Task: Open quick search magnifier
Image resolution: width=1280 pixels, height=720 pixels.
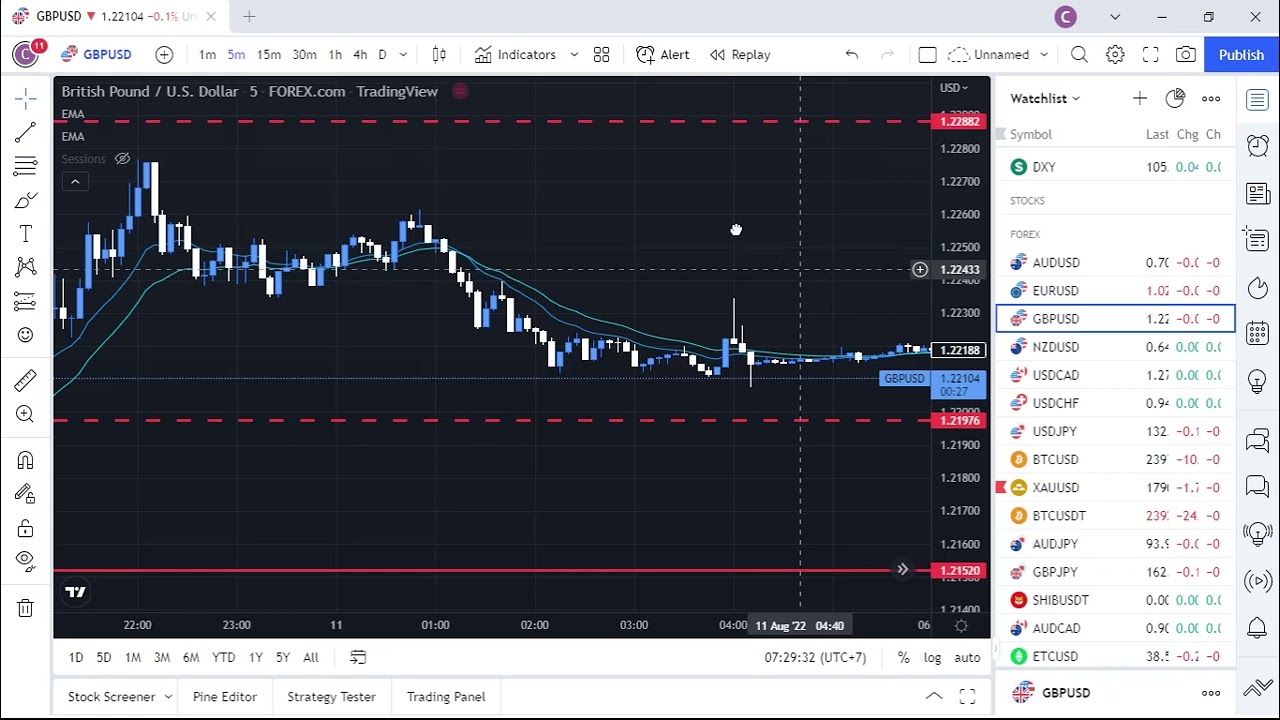Action: pyautogui.click(x=1079, y=55)
